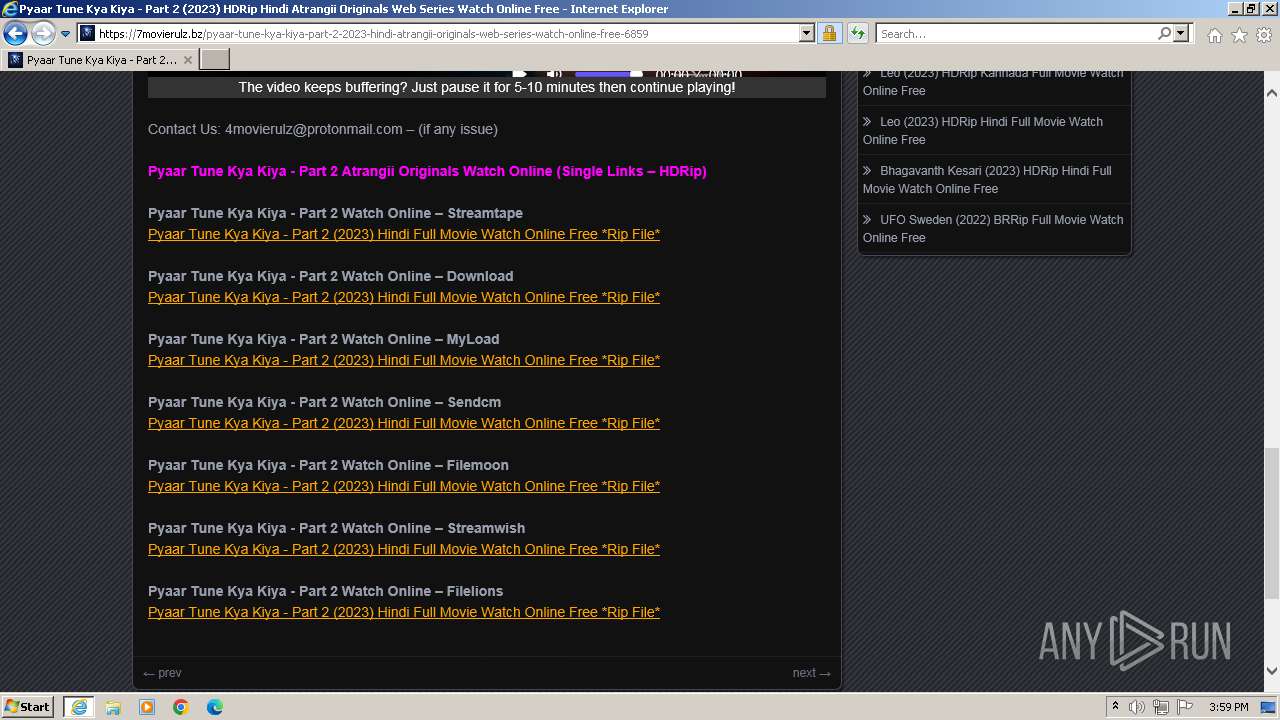Screen dimensions: 1280x720
Task: Click the video player volume icon
Action: [554, 73]
